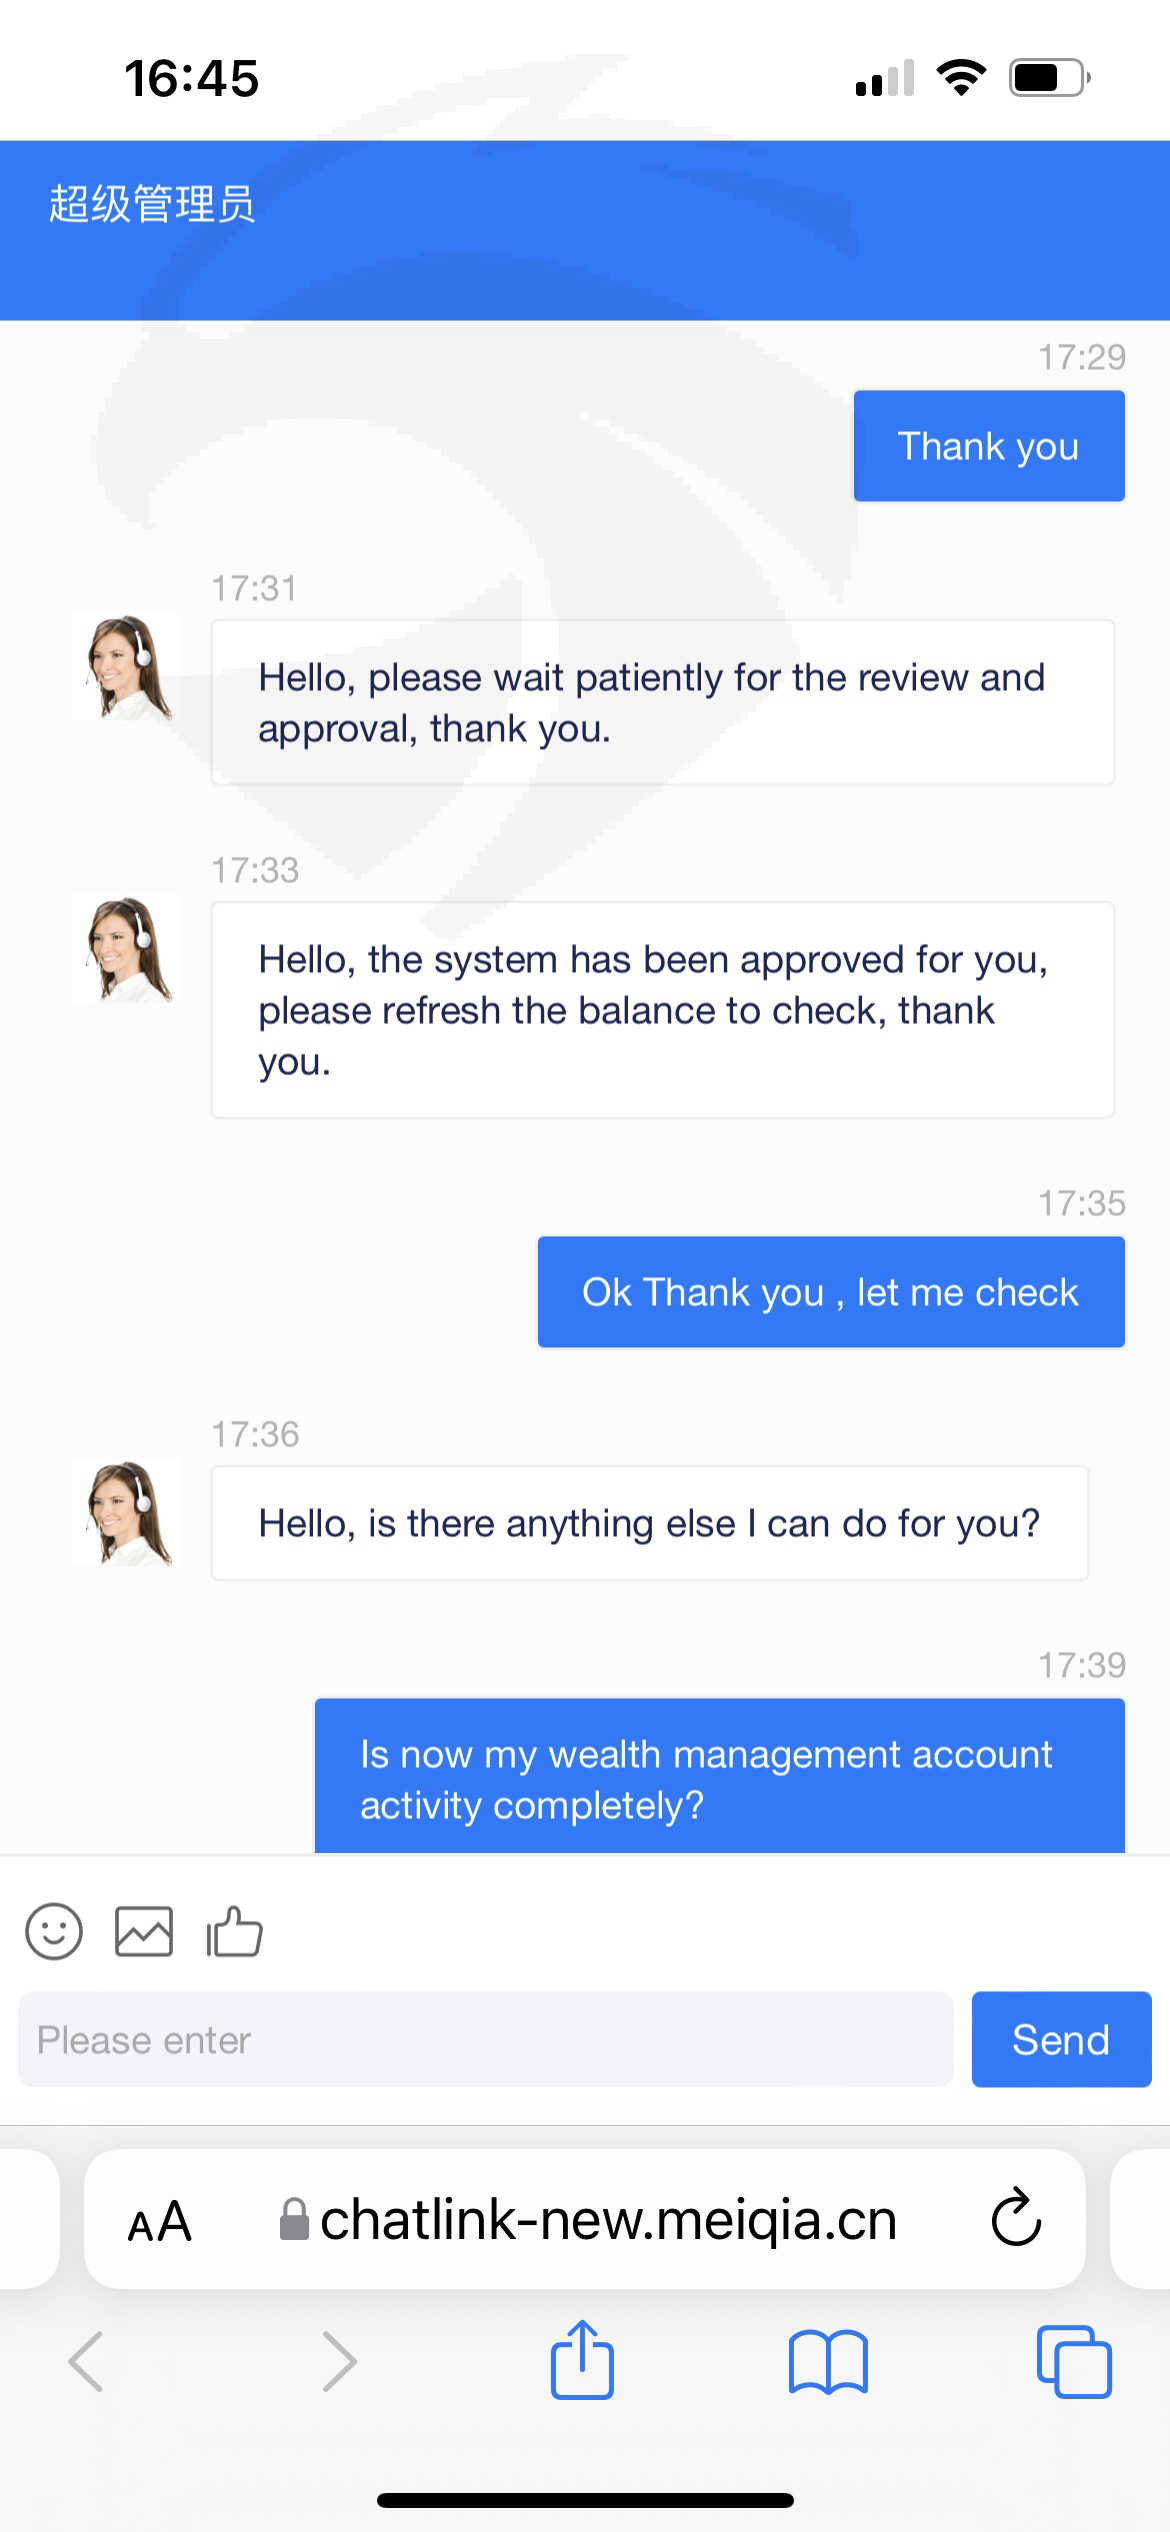The height and width of the screenshot is (2532, 1170).
Task: Go back to the previous page
Action: click(86, 2361)
